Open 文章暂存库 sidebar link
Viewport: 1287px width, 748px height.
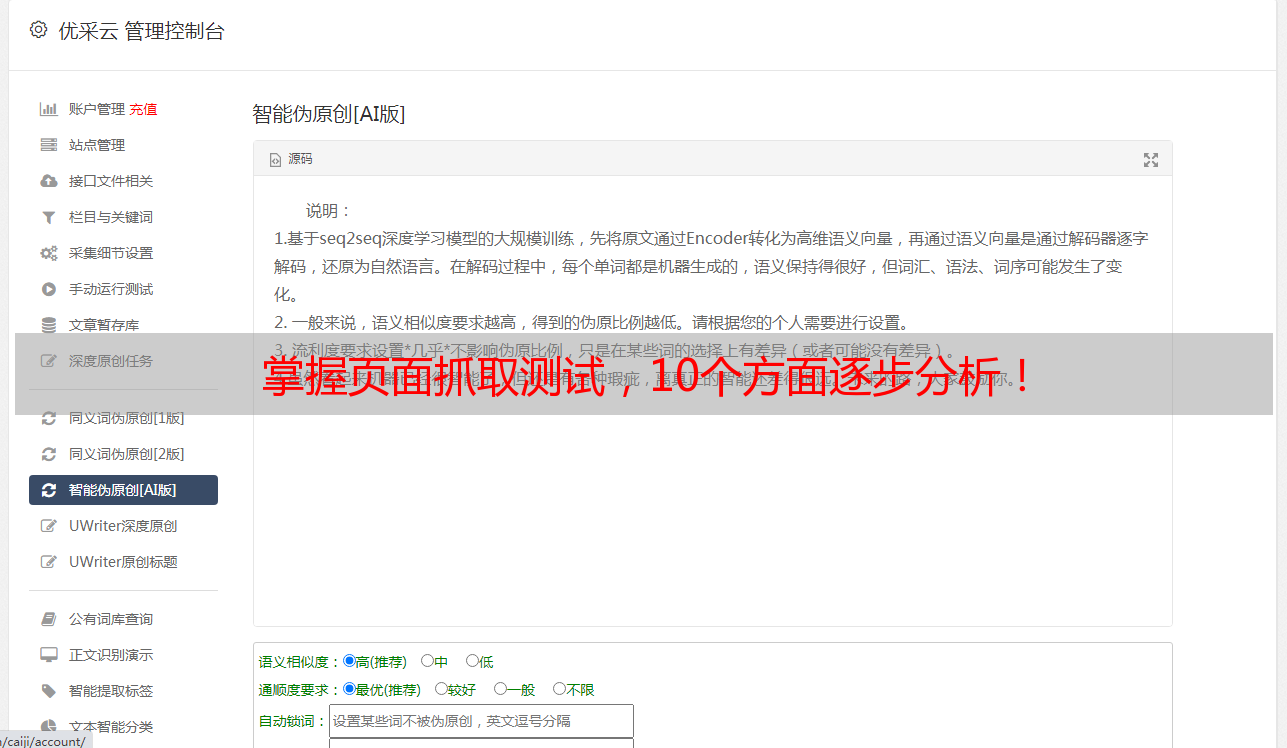[x=104, y=325]
